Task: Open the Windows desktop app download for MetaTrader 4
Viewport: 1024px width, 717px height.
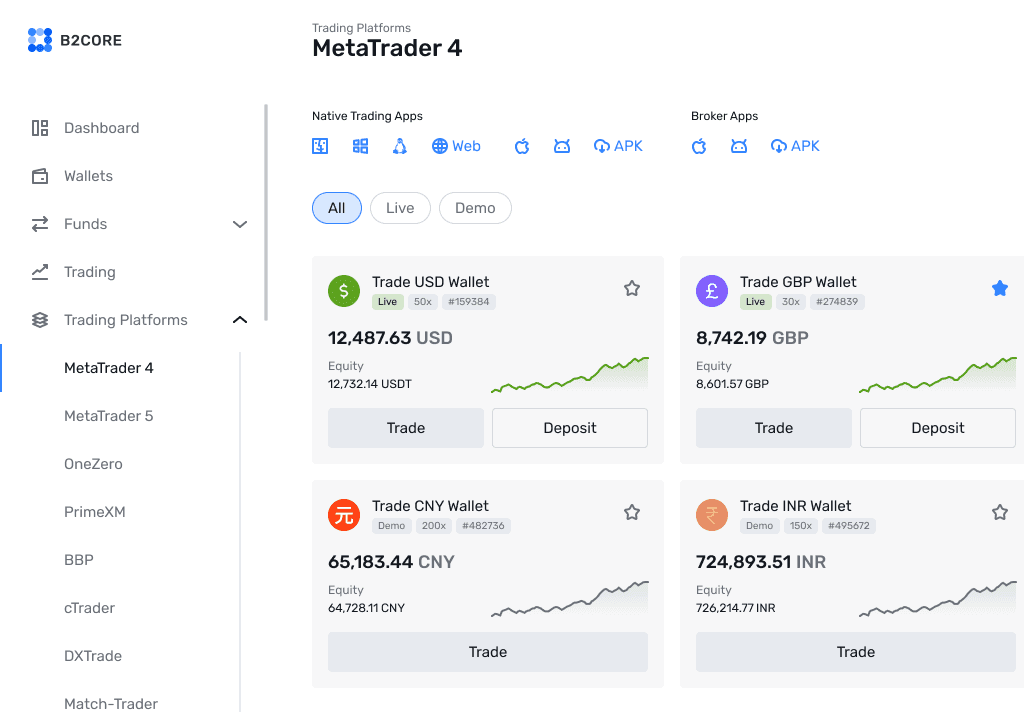Action: pyautogui.click(x=360, y=146)
